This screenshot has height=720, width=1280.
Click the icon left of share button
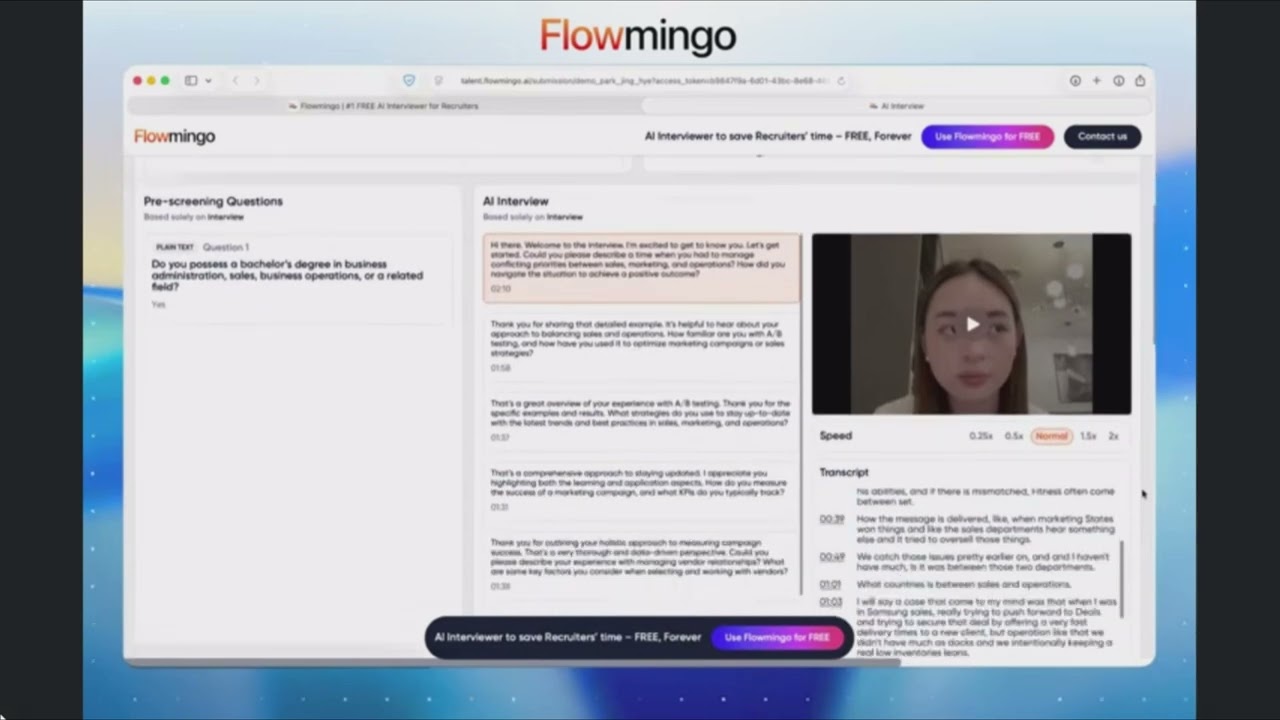pyautogui.click(x=1119, y=81)
